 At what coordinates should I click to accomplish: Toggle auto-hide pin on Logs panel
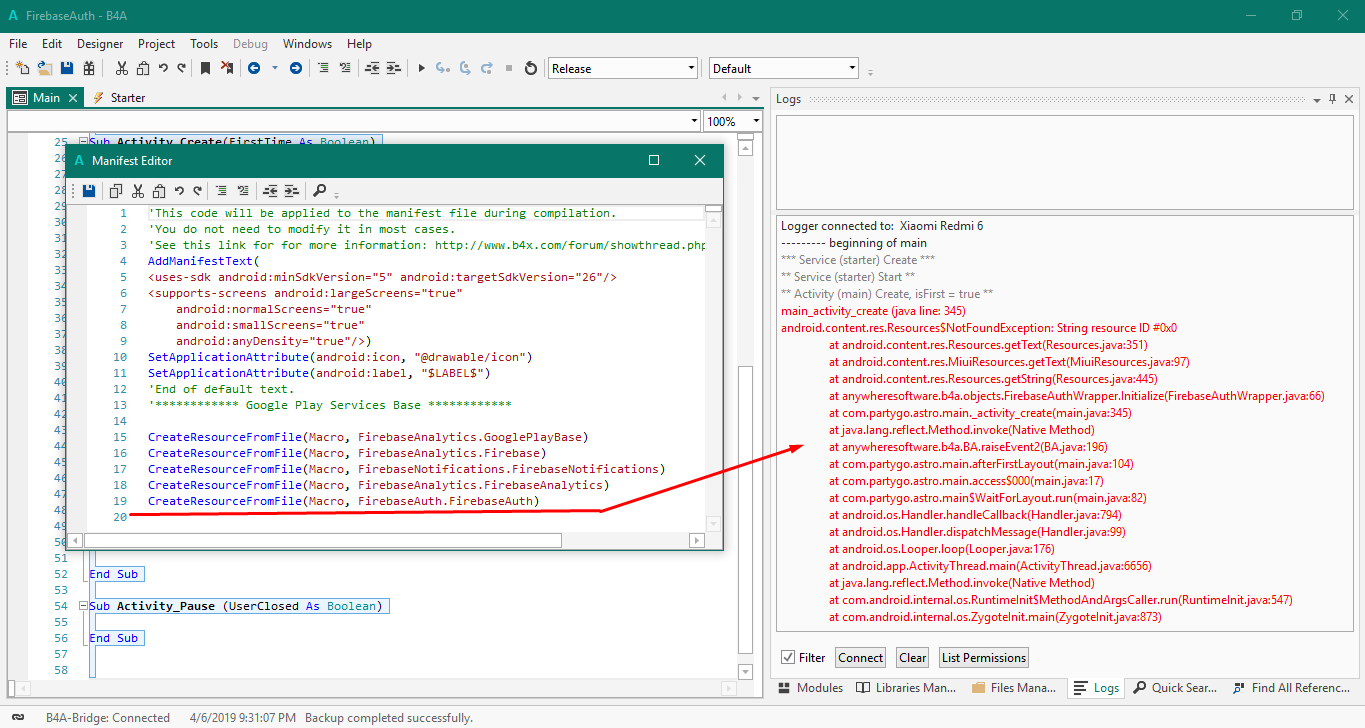pyautogui.click(x=1333, y=99)
